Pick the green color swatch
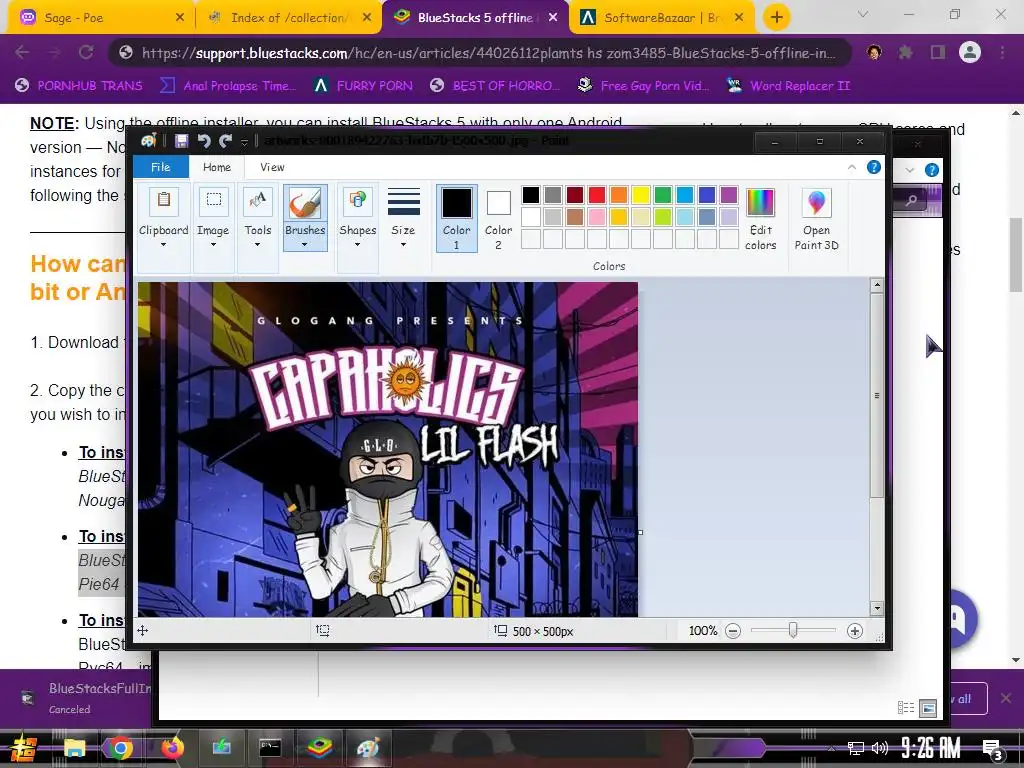 [x=663, y=195]
